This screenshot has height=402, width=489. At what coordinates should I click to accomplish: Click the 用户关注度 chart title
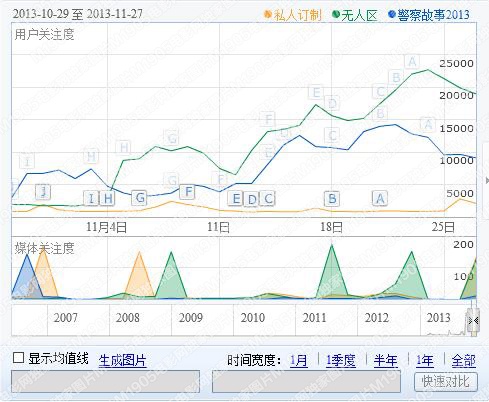pos(44,34)
